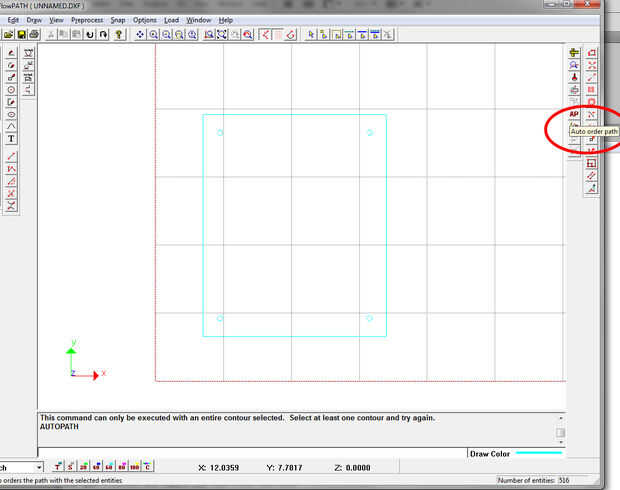Click the Print icon in top toolbar

(x=34, y=35)
